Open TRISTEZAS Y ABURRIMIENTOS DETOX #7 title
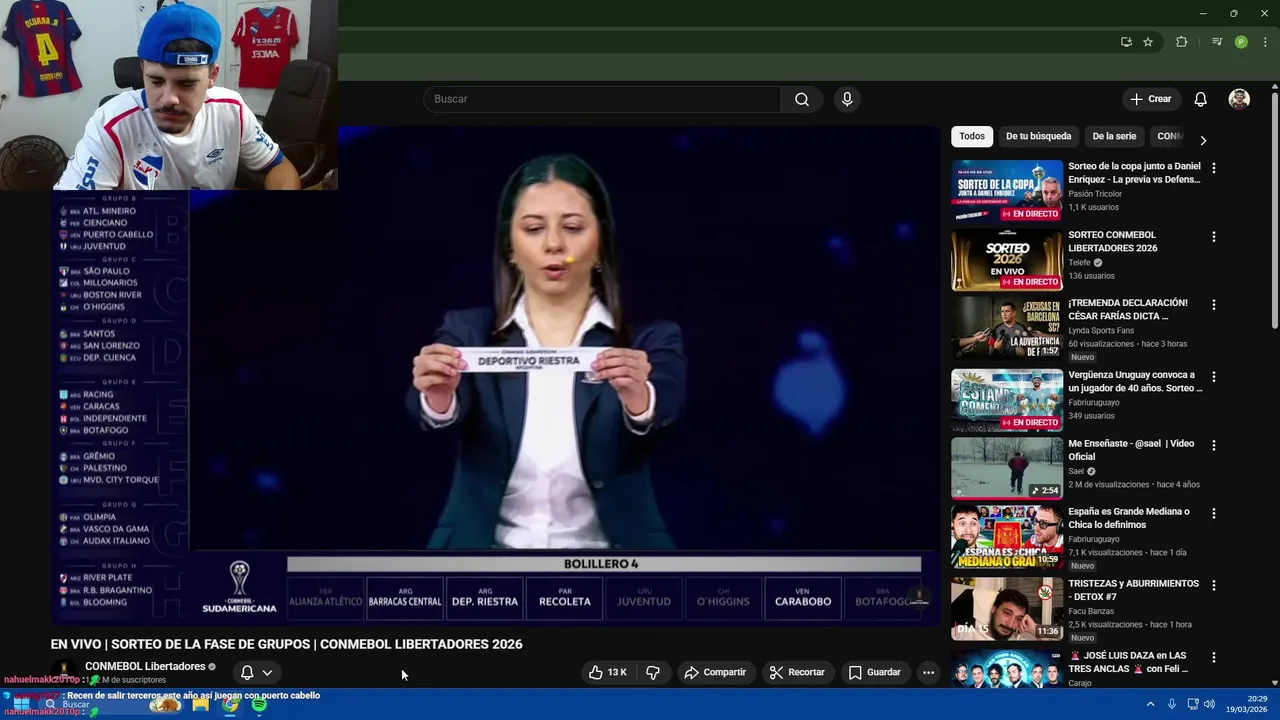 (x=1133, y=590)
